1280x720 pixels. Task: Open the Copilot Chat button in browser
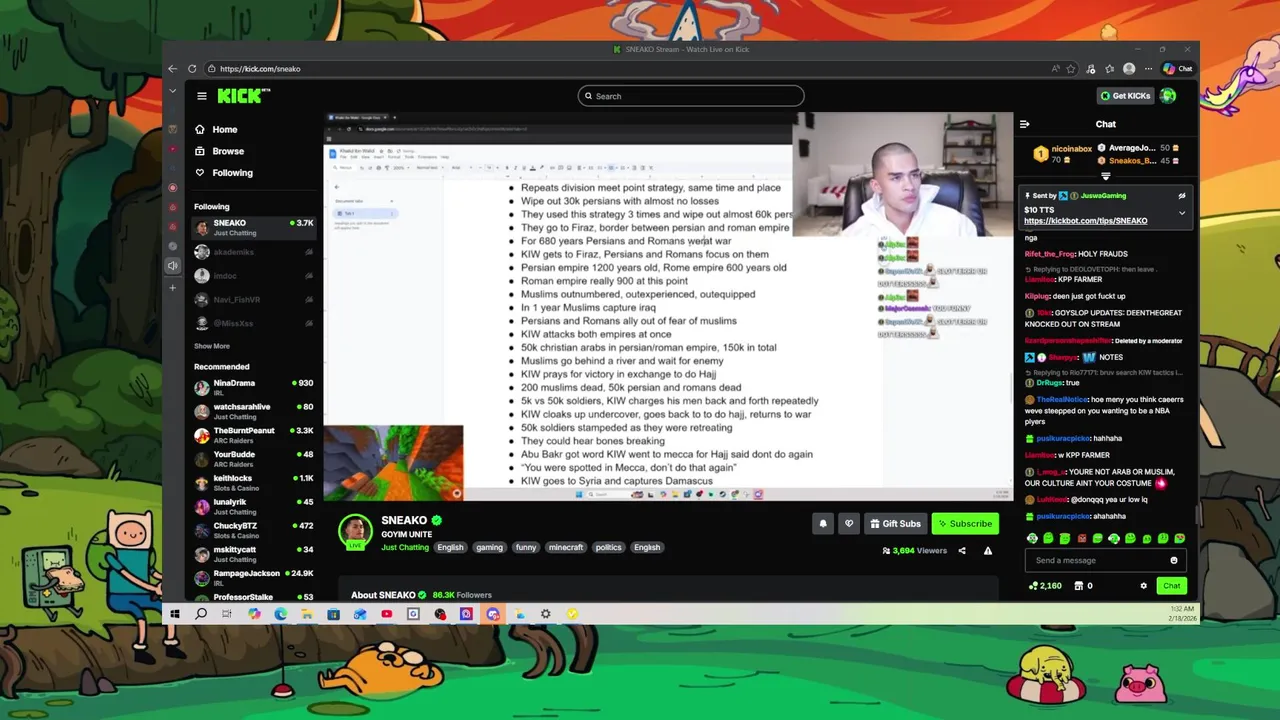coord(1177,69)
